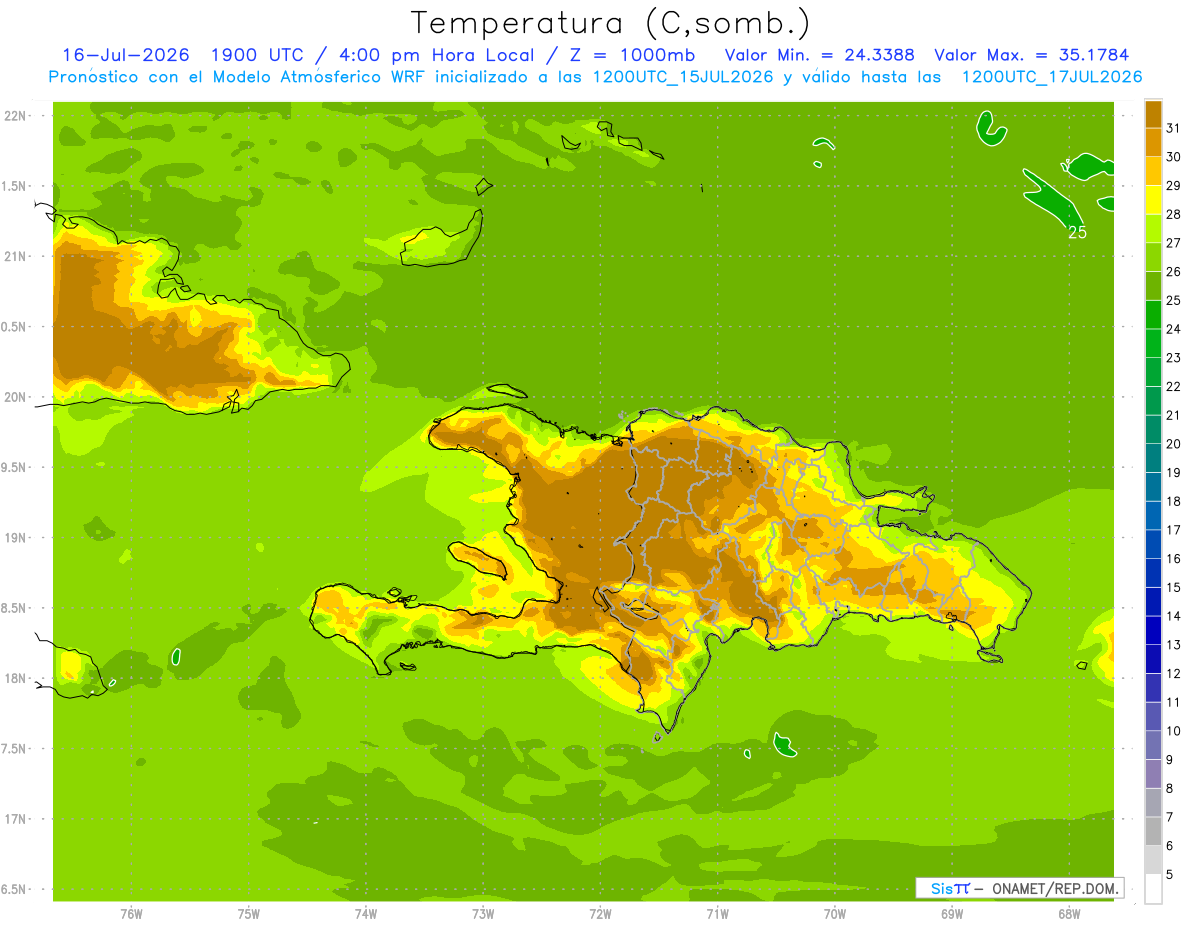Select the valid-until time '1200UTC_17JUL2026'
The height and width of the screenshot is (927, 1200).
(1052, 77)
